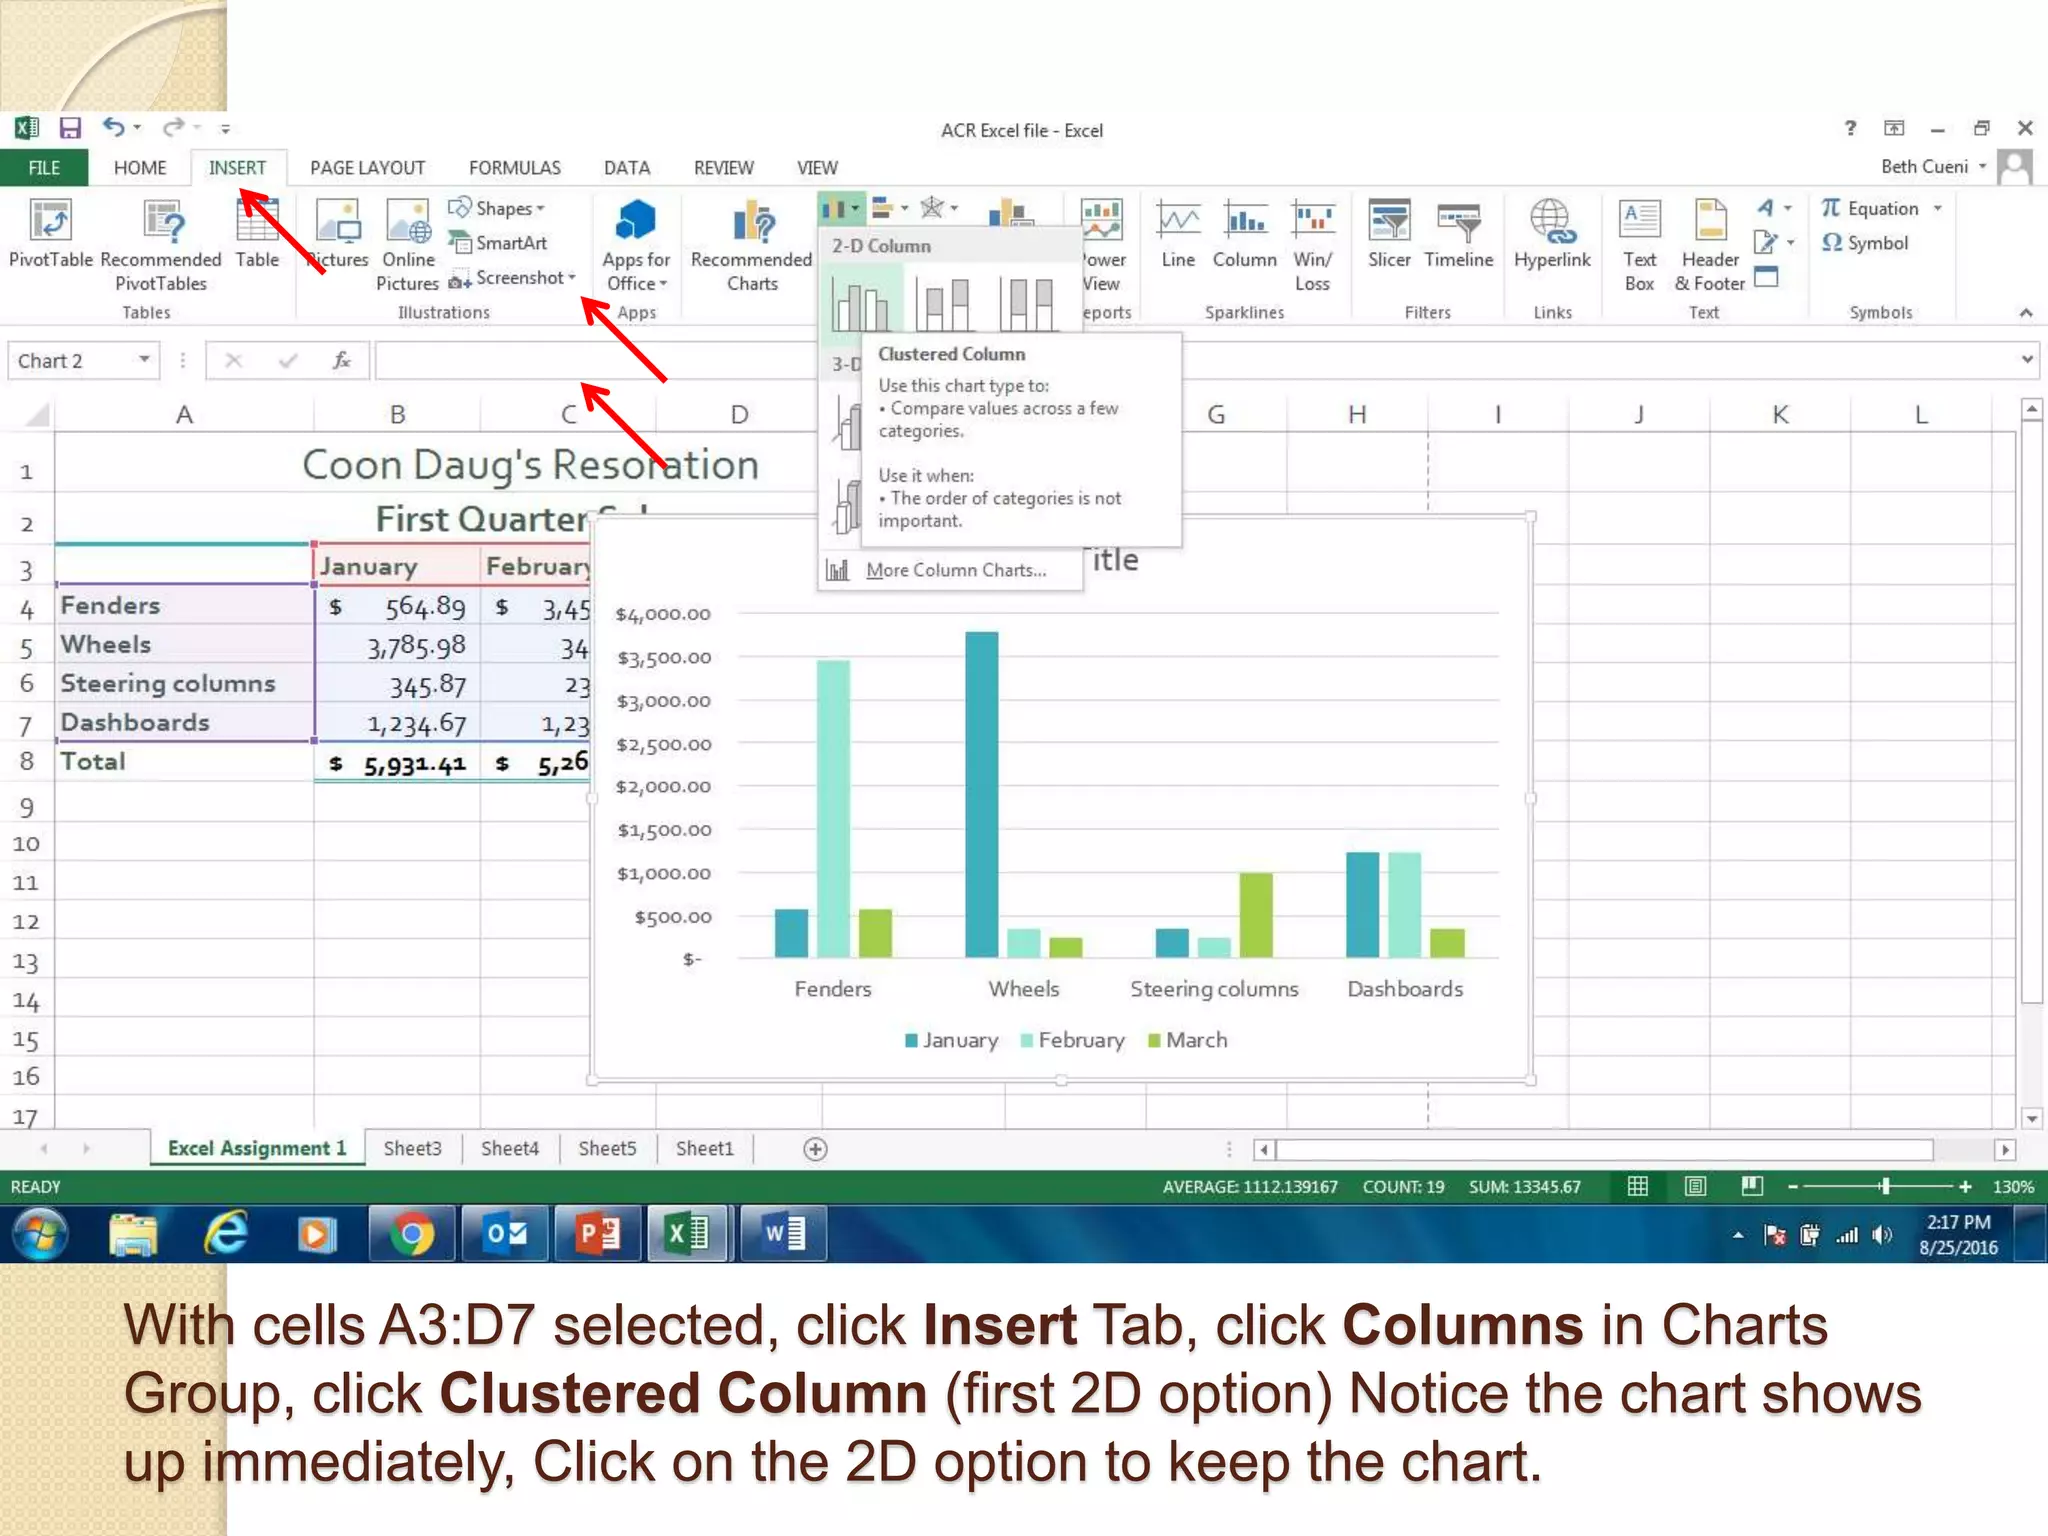
Task: Open Recommended PivotTables
Action: click(x=161, y=245)
